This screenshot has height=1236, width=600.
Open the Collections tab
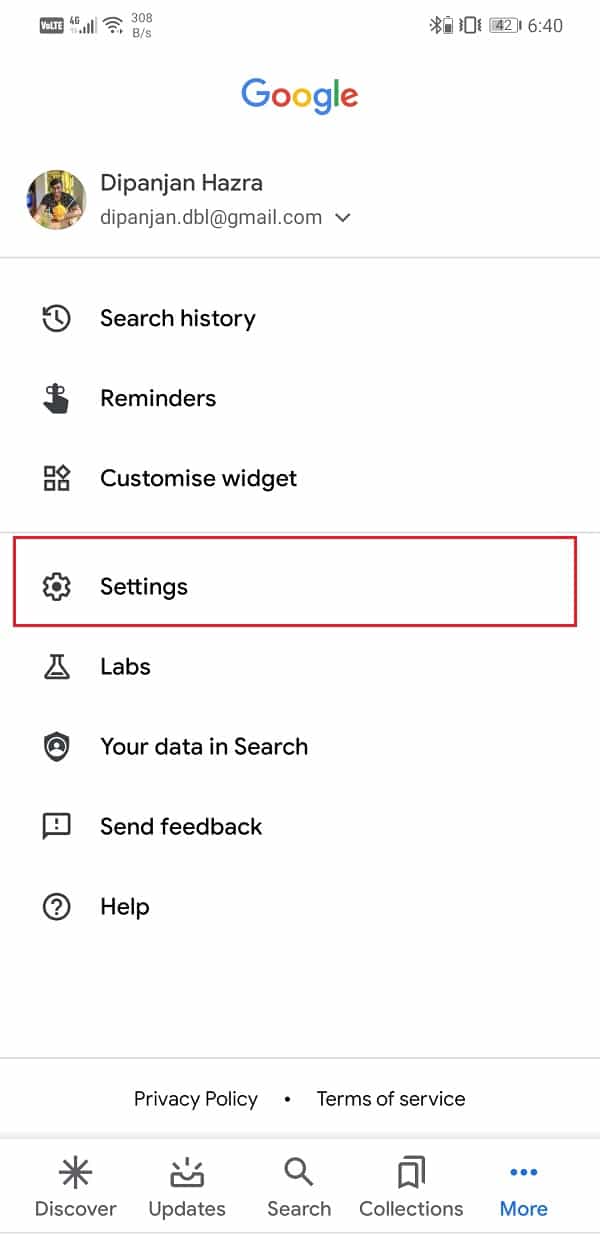pyautogui.click(x=411, y=1187)
